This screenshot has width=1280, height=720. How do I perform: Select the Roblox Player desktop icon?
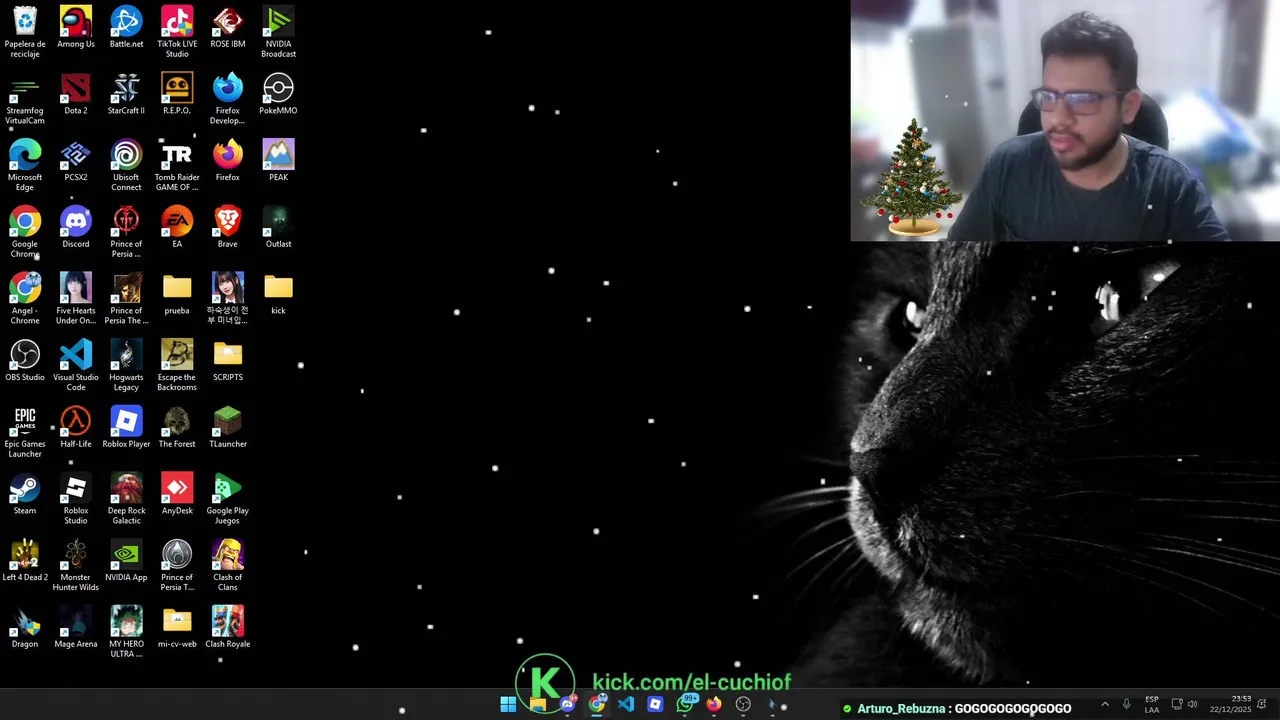(126, 428)
